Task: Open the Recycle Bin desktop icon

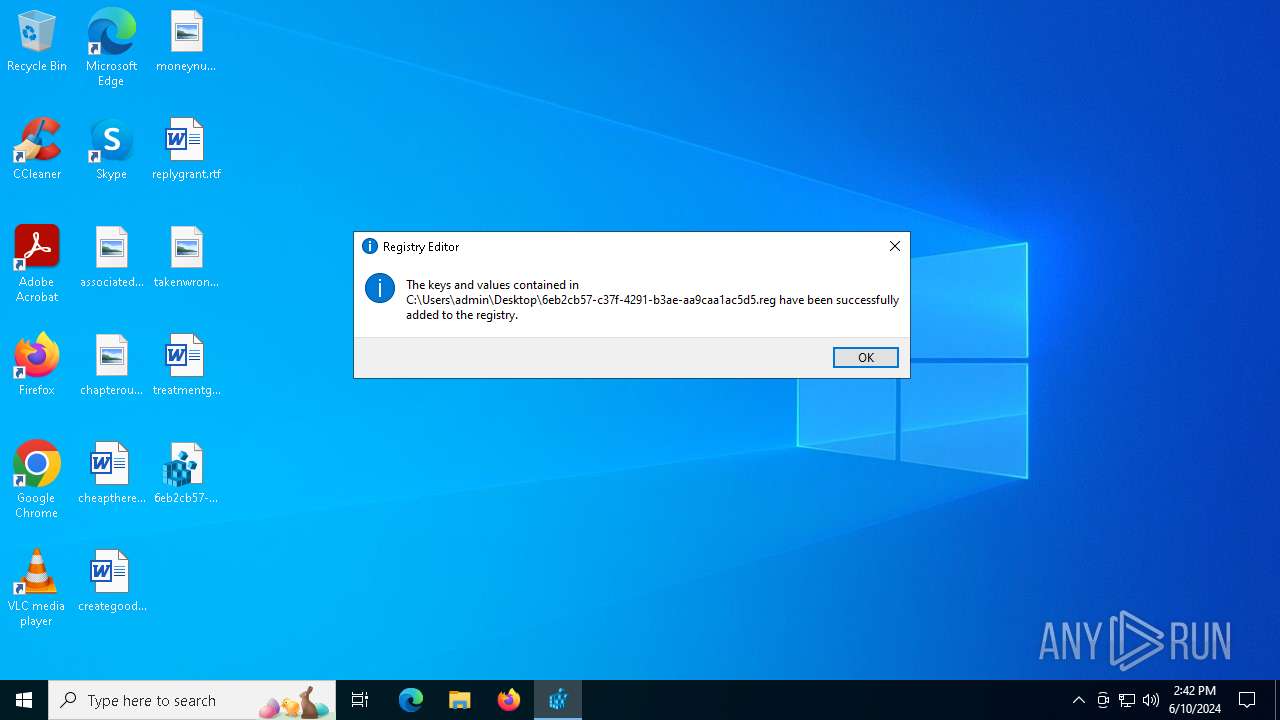Action: coord(37,42)
